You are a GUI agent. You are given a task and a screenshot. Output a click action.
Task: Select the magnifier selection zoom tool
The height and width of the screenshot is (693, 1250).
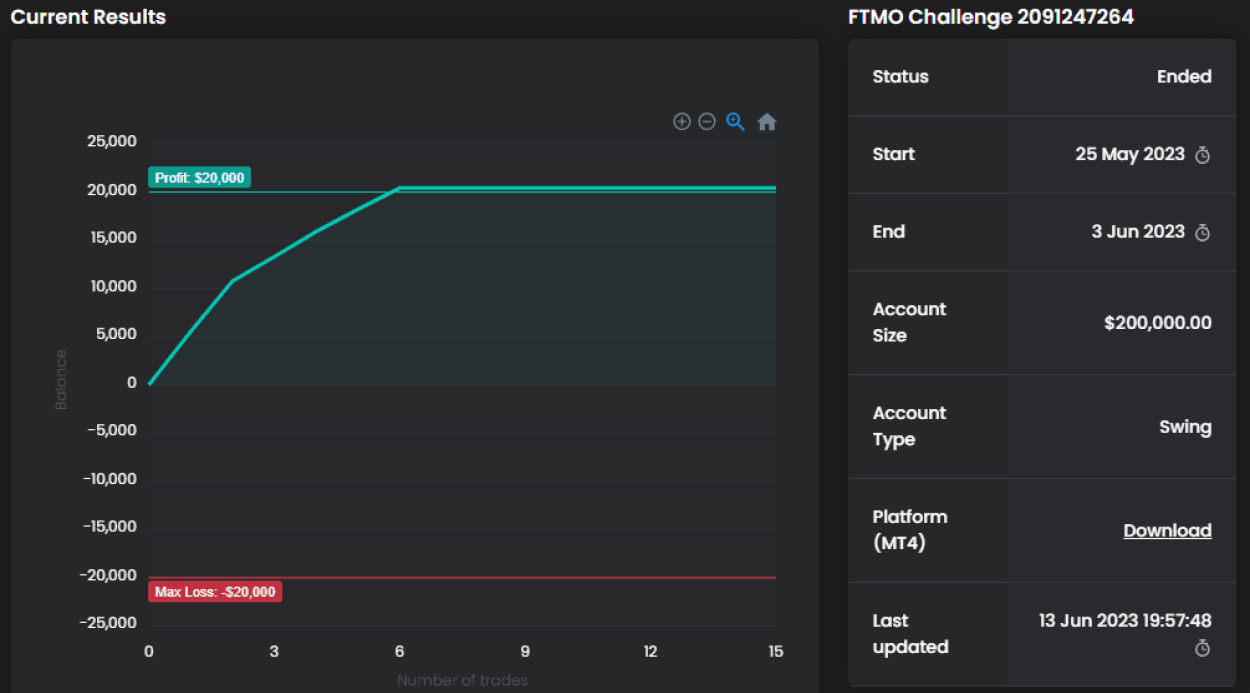click(x=735, y=121)
